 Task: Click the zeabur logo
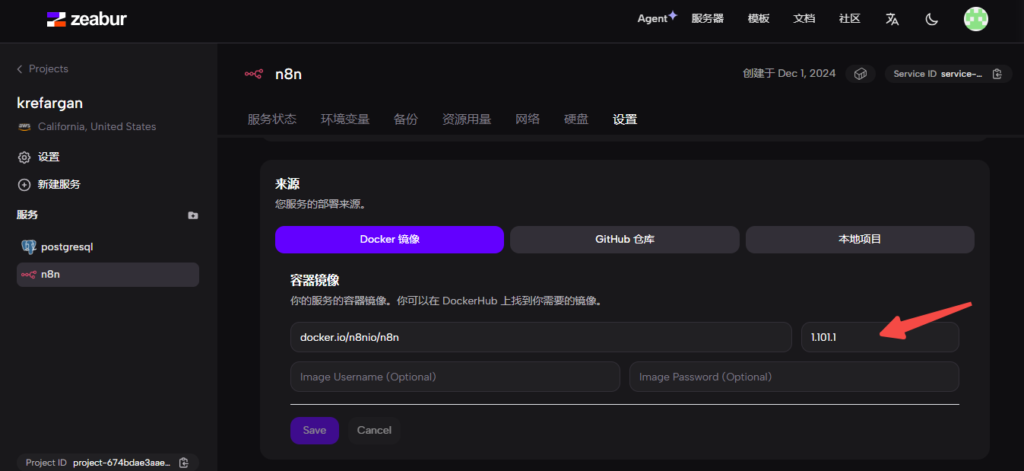click(86, 19)
